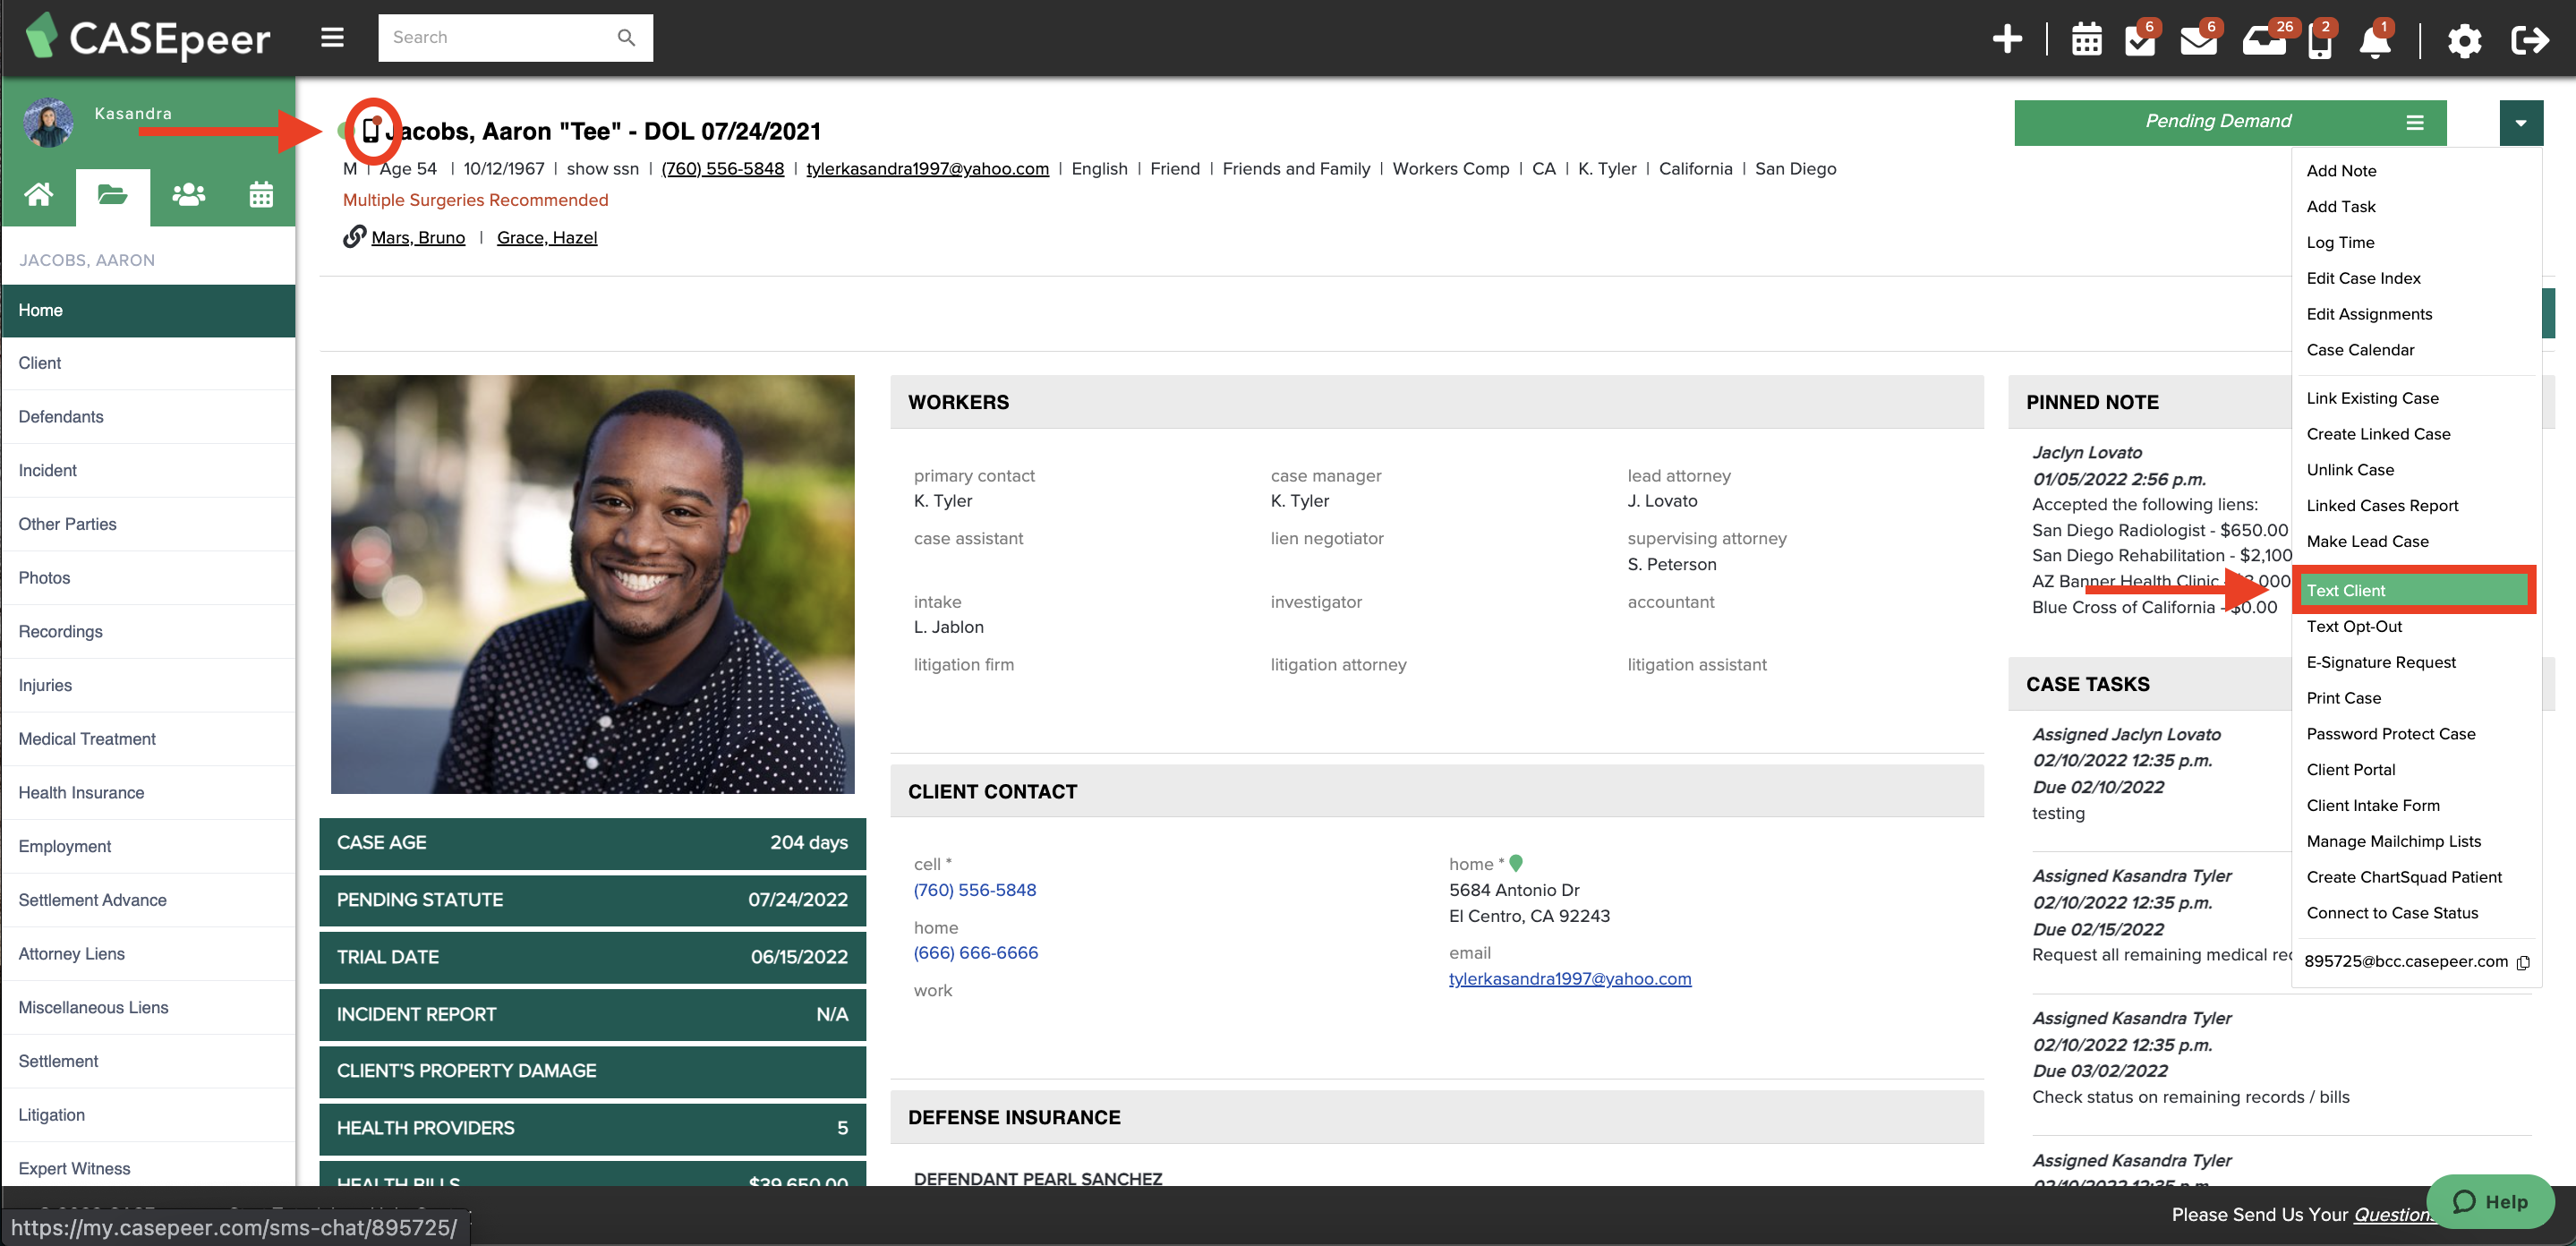2576x1246 pixels.
Task: Click the mobile phone icon beside client name
Action: [x=371, y=130]
